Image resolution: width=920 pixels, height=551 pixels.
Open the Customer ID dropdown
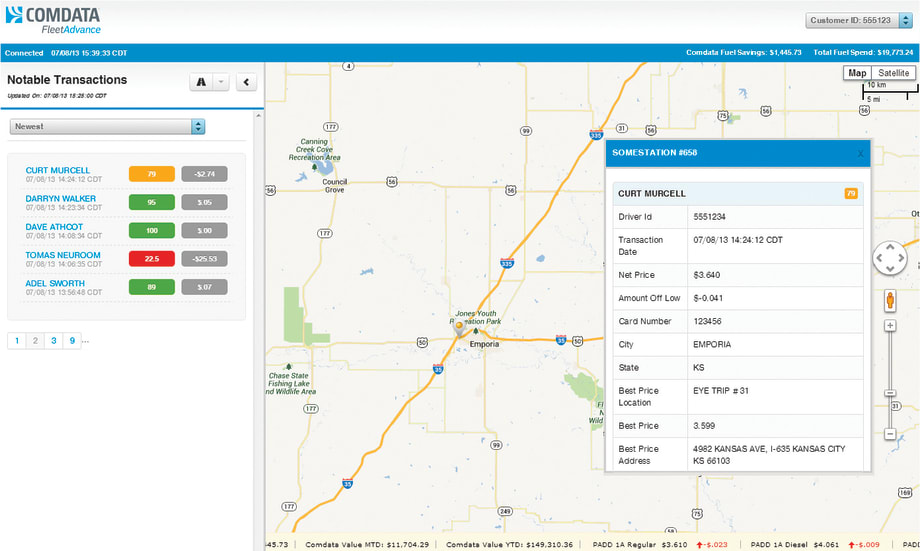point(858,20)
